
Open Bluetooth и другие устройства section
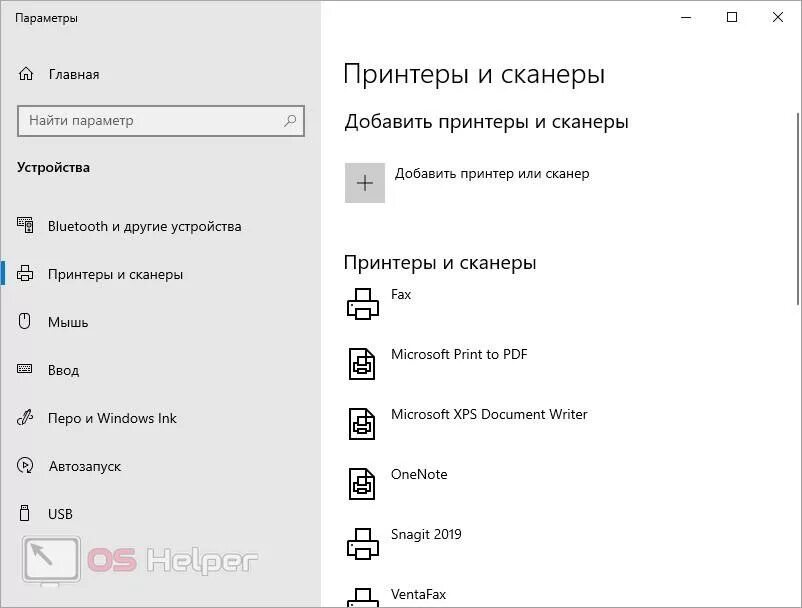point(144,226)
